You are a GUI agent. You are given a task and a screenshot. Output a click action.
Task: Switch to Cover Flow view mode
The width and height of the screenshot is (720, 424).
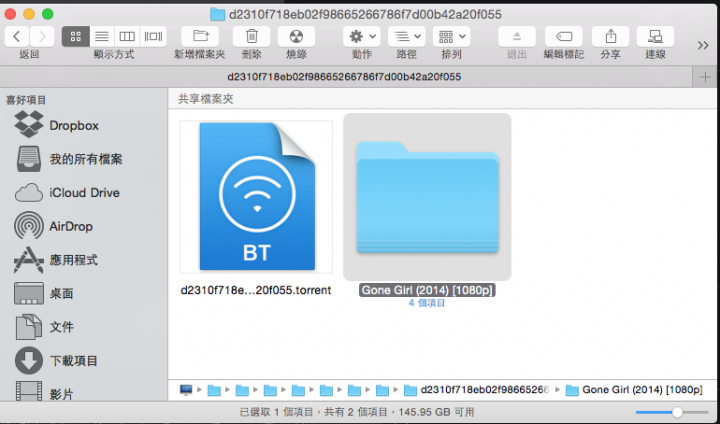pos(153,36)
